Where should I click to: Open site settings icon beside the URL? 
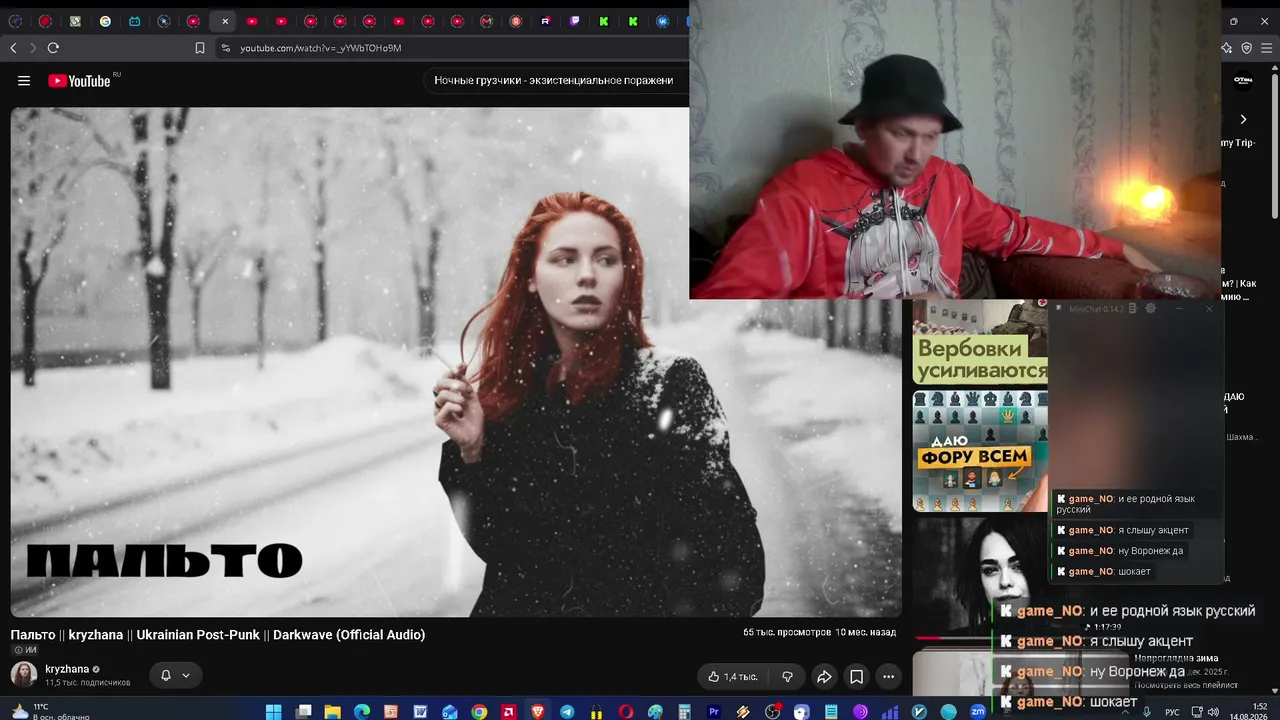click(225, 48)
